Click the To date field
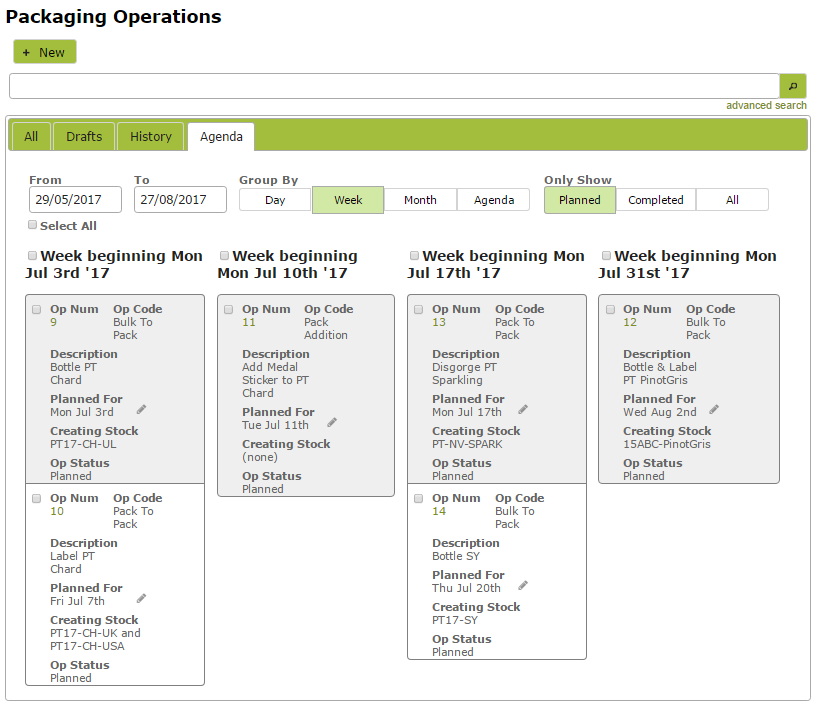Screen dimensions: 818x706 (181, 199)
